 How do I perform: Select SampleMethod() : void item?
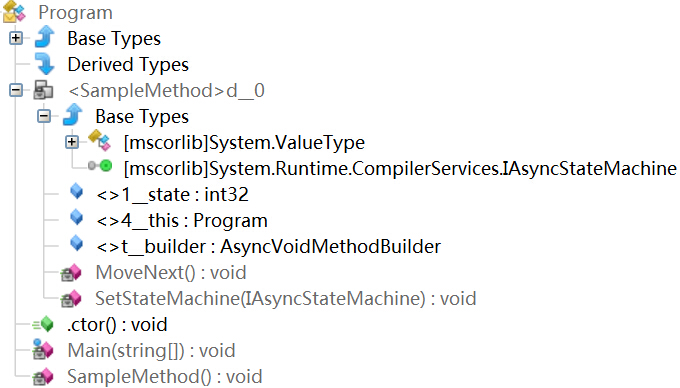click(x=165, y=377)
